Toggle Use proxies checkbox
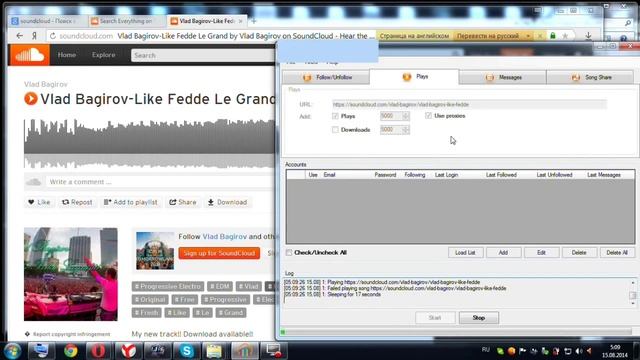640x360 pixels. click(428, 116)
